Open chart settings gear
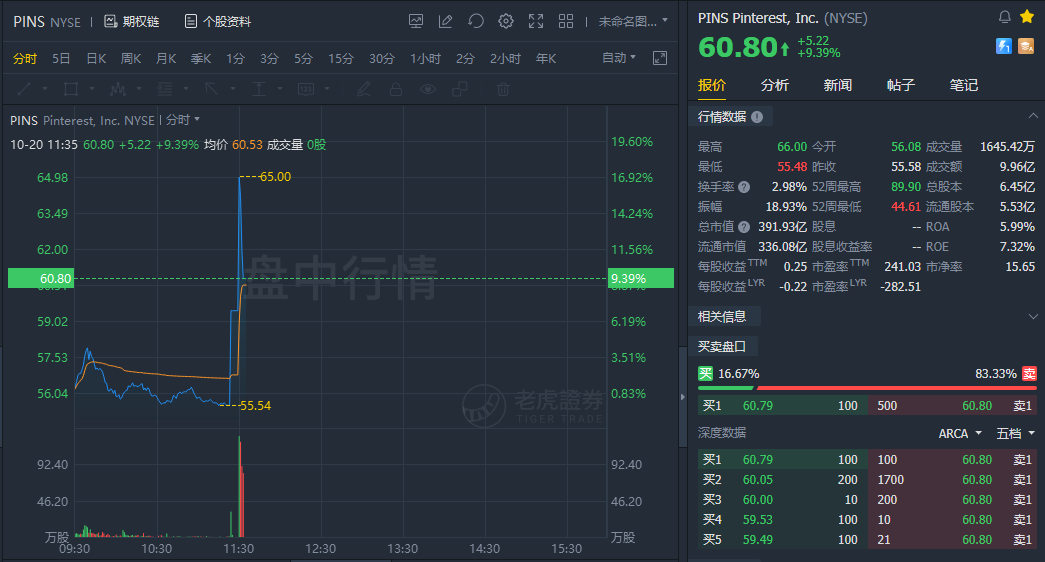1045x562 pixels. tap(506, 21)
